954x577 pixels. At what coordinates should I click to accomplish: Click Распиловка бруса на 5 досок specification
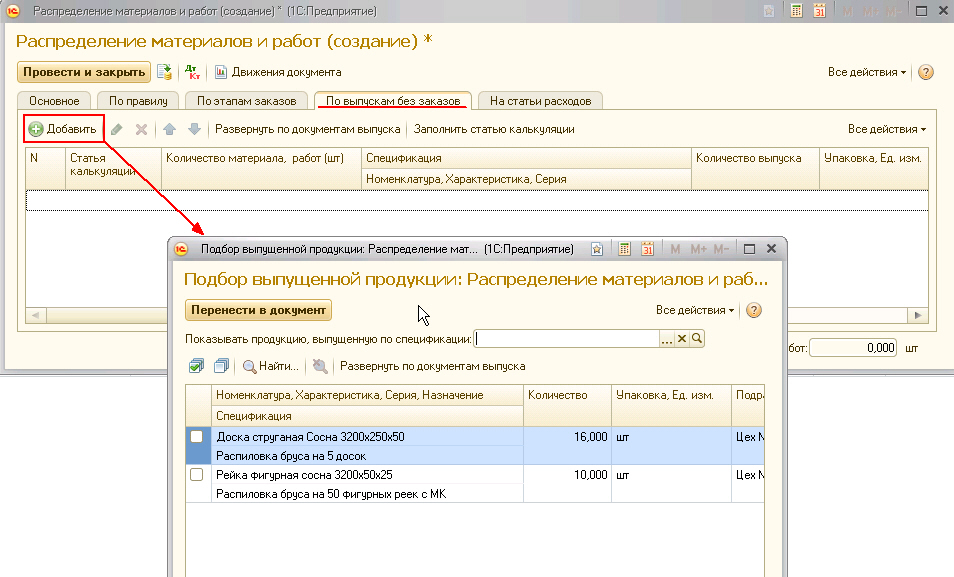(291, 456)
